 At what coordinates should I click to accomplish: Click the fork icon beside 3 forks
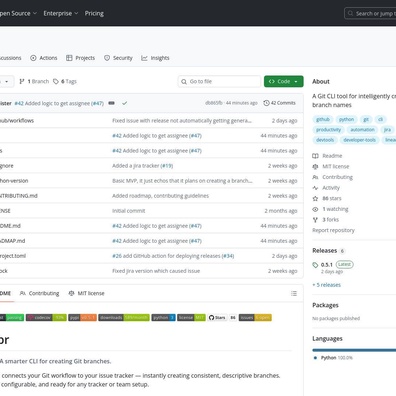(315, 220)
